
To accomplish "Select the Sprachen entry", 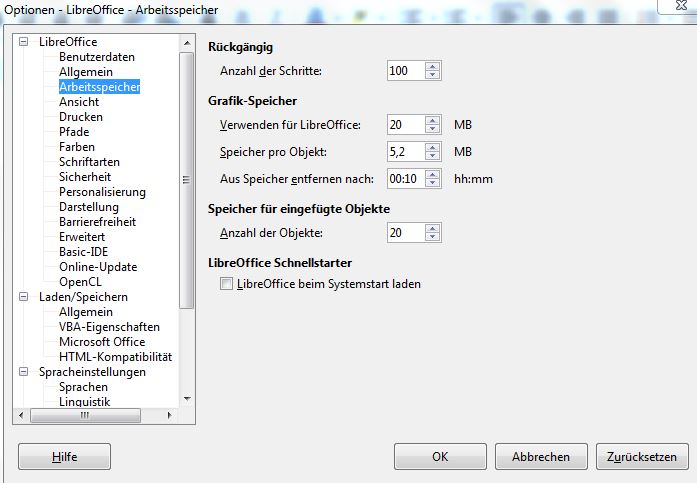I will pyautogui.click(x=83, y=387).
